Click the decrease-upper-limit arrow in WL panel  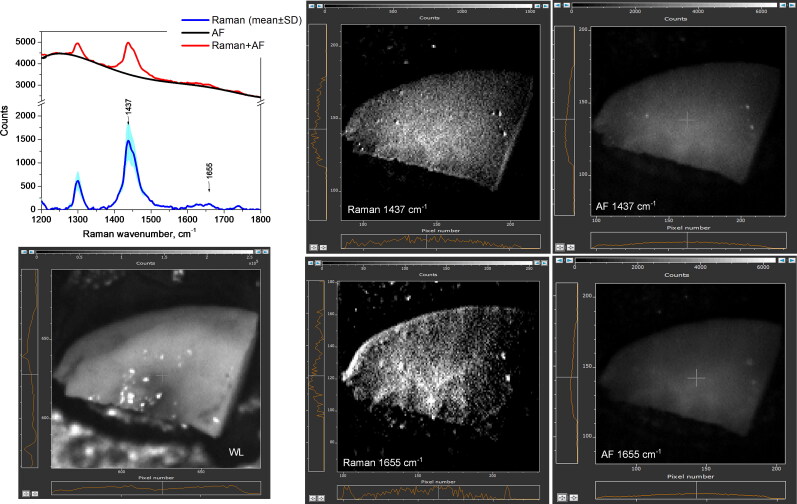click(258, 252)
